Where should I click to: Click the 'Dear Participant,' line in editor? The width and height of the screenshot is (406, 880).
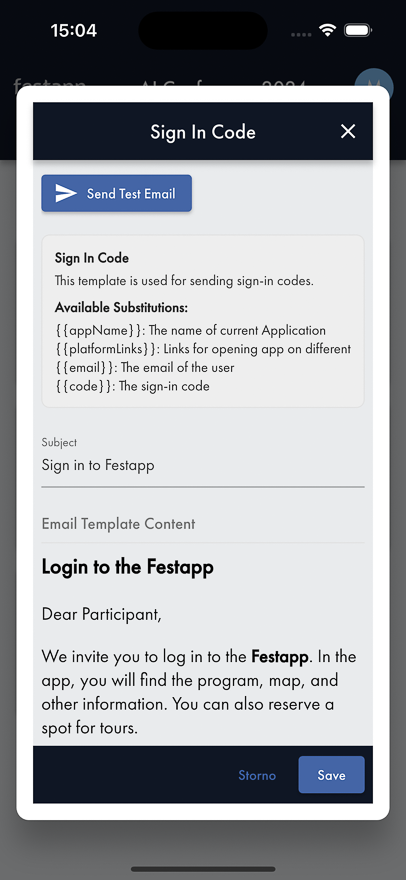(x=102, y=615)
